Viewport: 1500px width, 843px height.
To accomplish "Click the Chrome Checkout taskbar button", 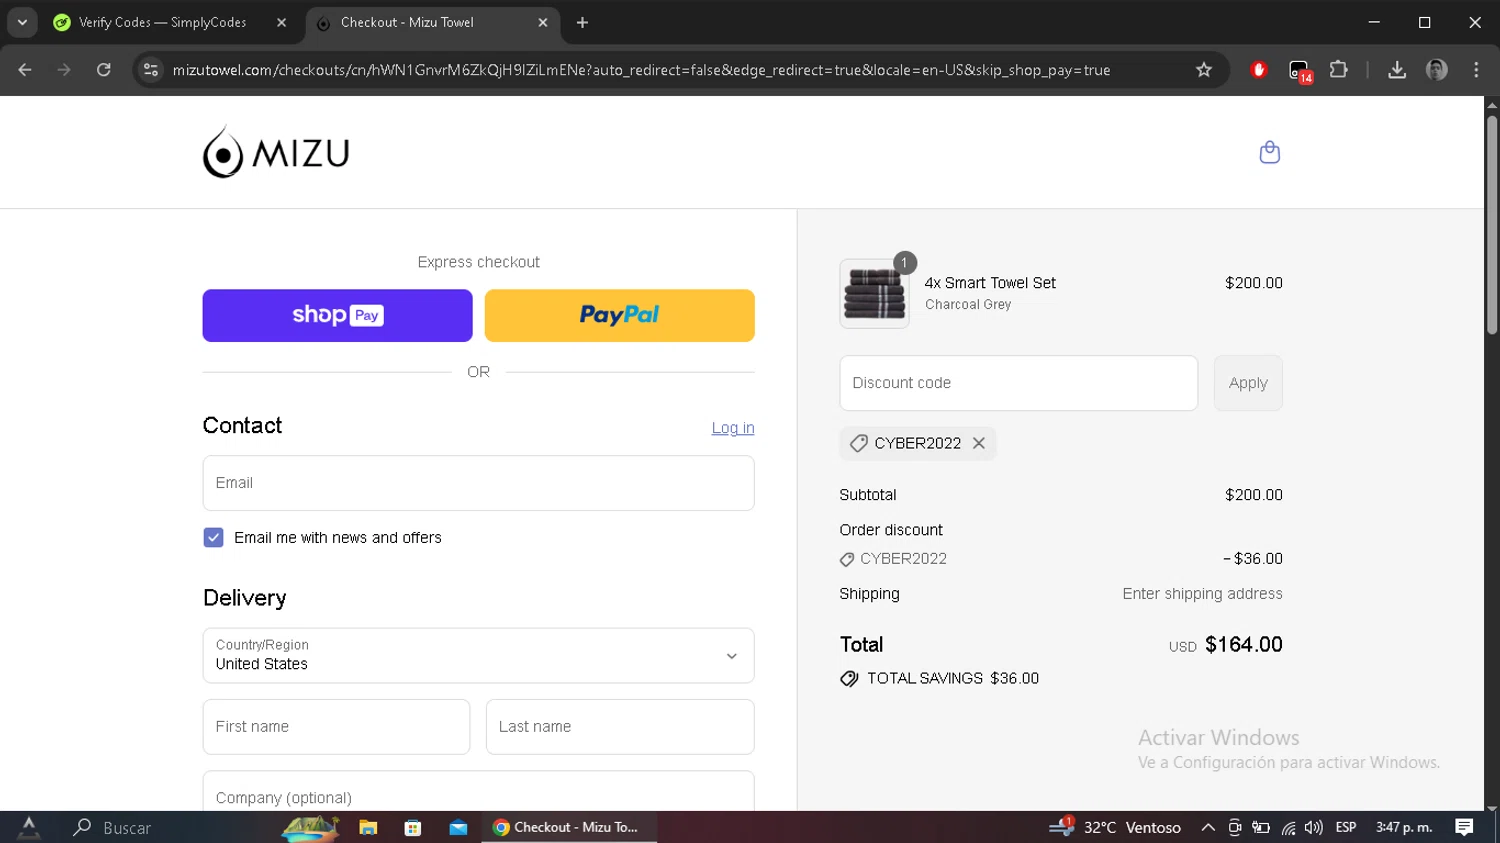I will click(x=569, y=828).
